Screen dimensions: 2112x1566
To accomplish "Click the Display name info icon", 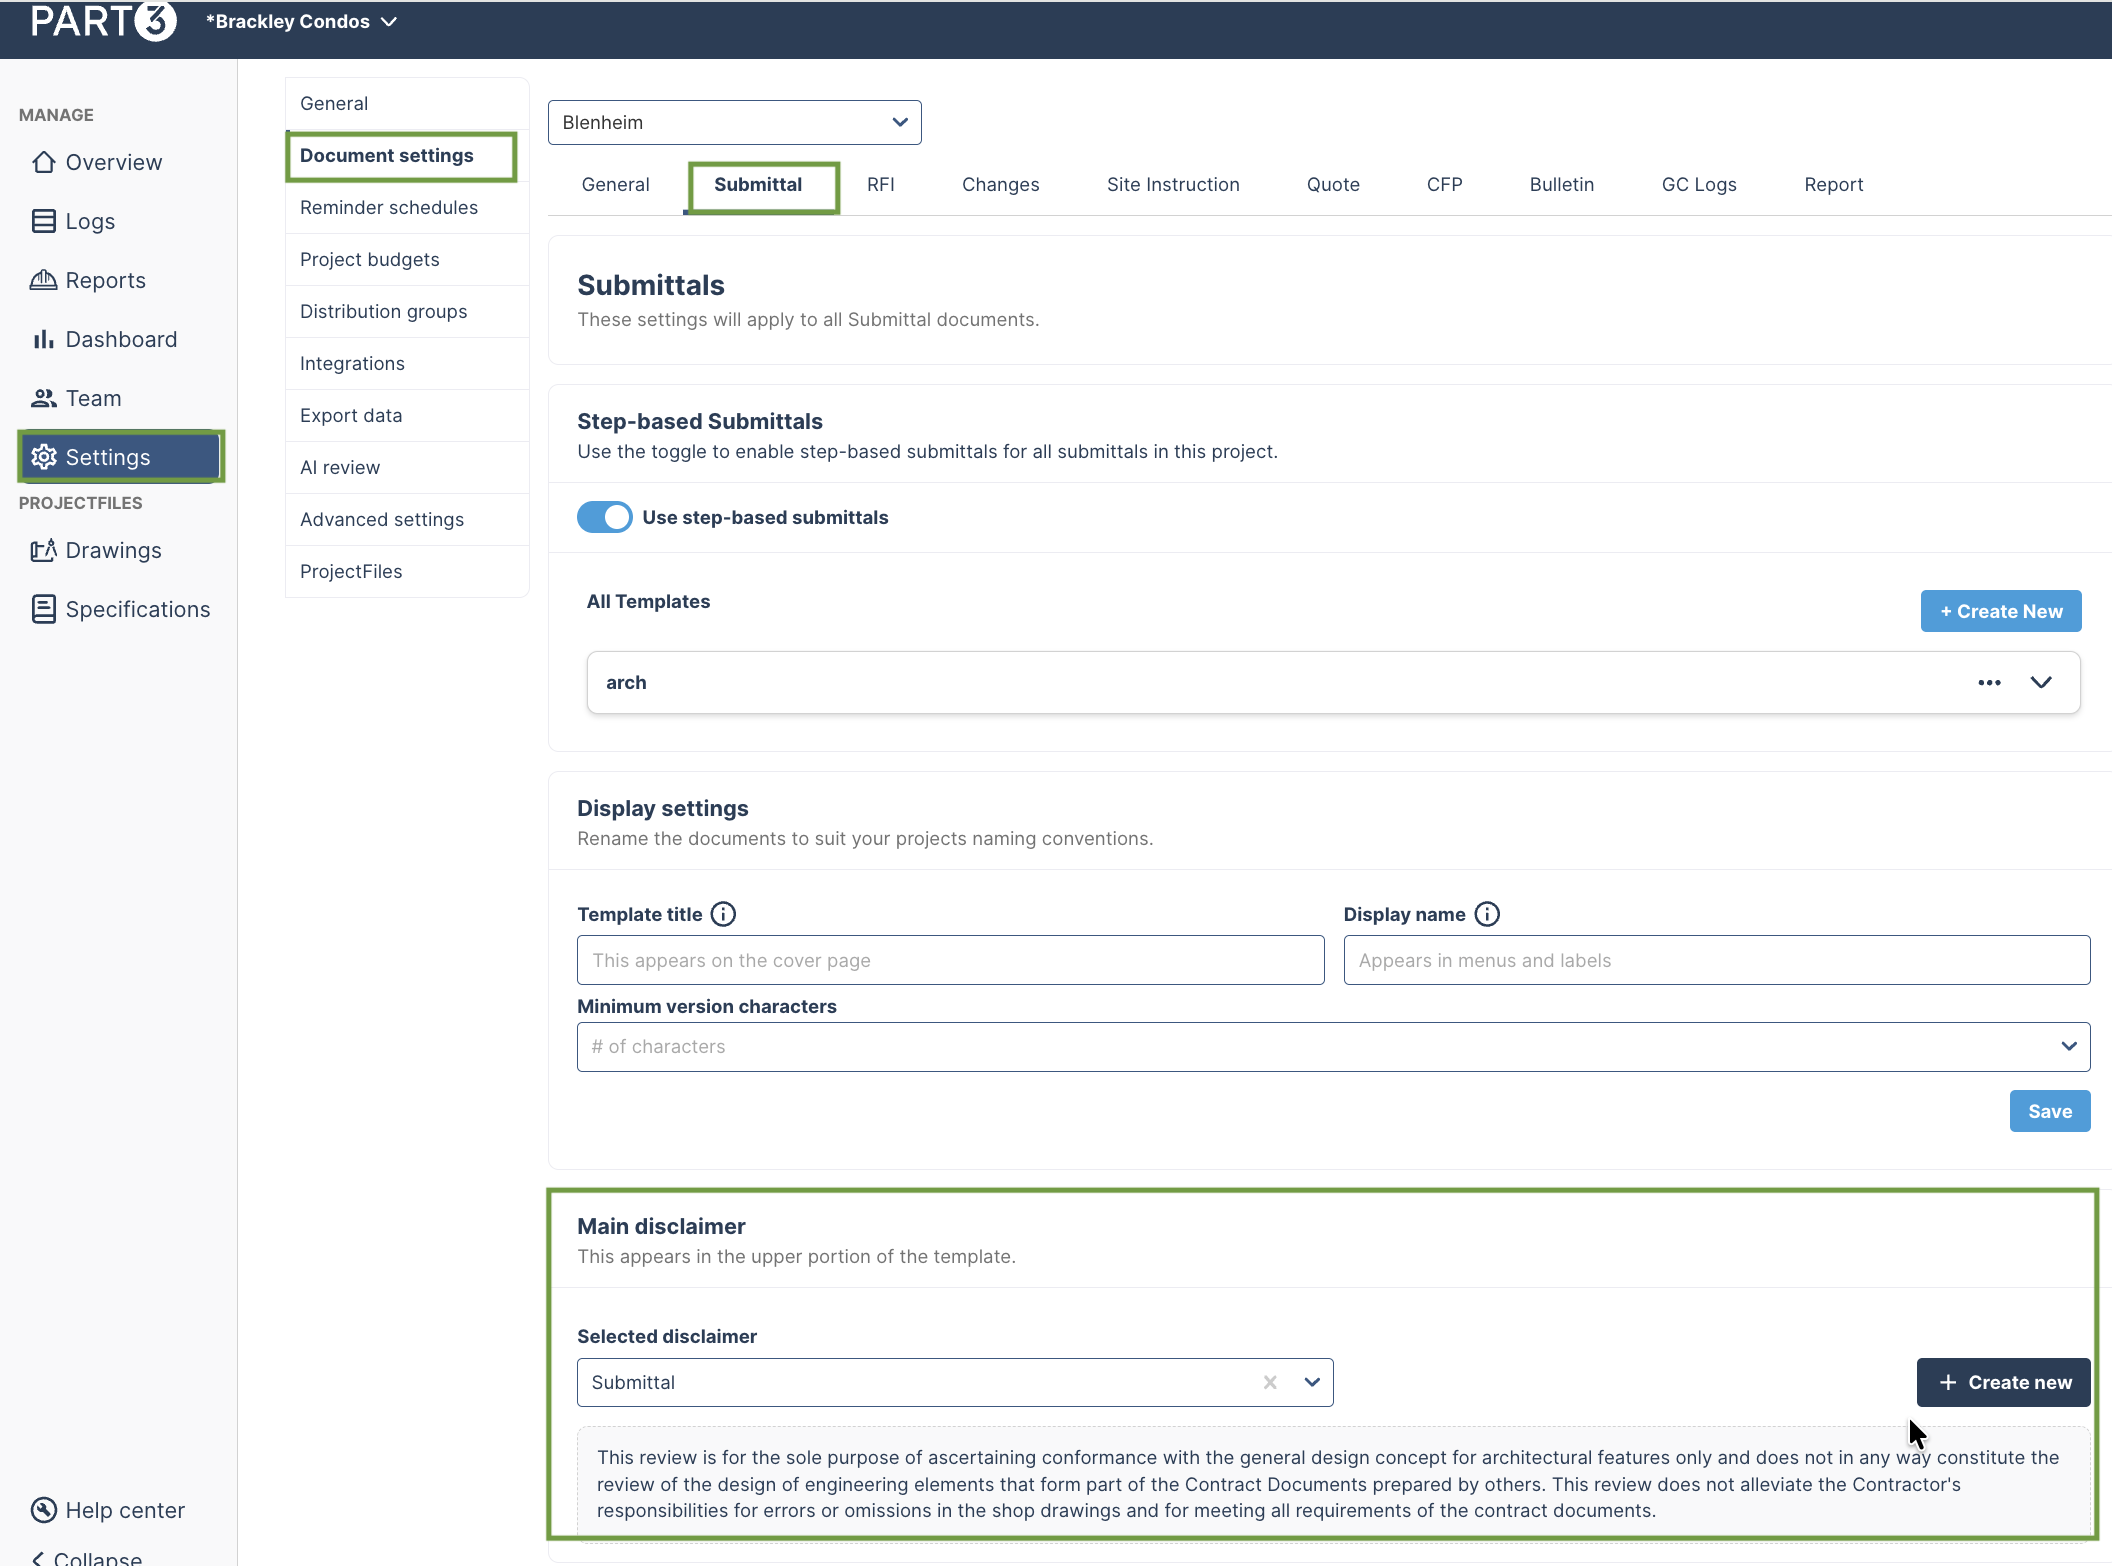I will 1487,914.
